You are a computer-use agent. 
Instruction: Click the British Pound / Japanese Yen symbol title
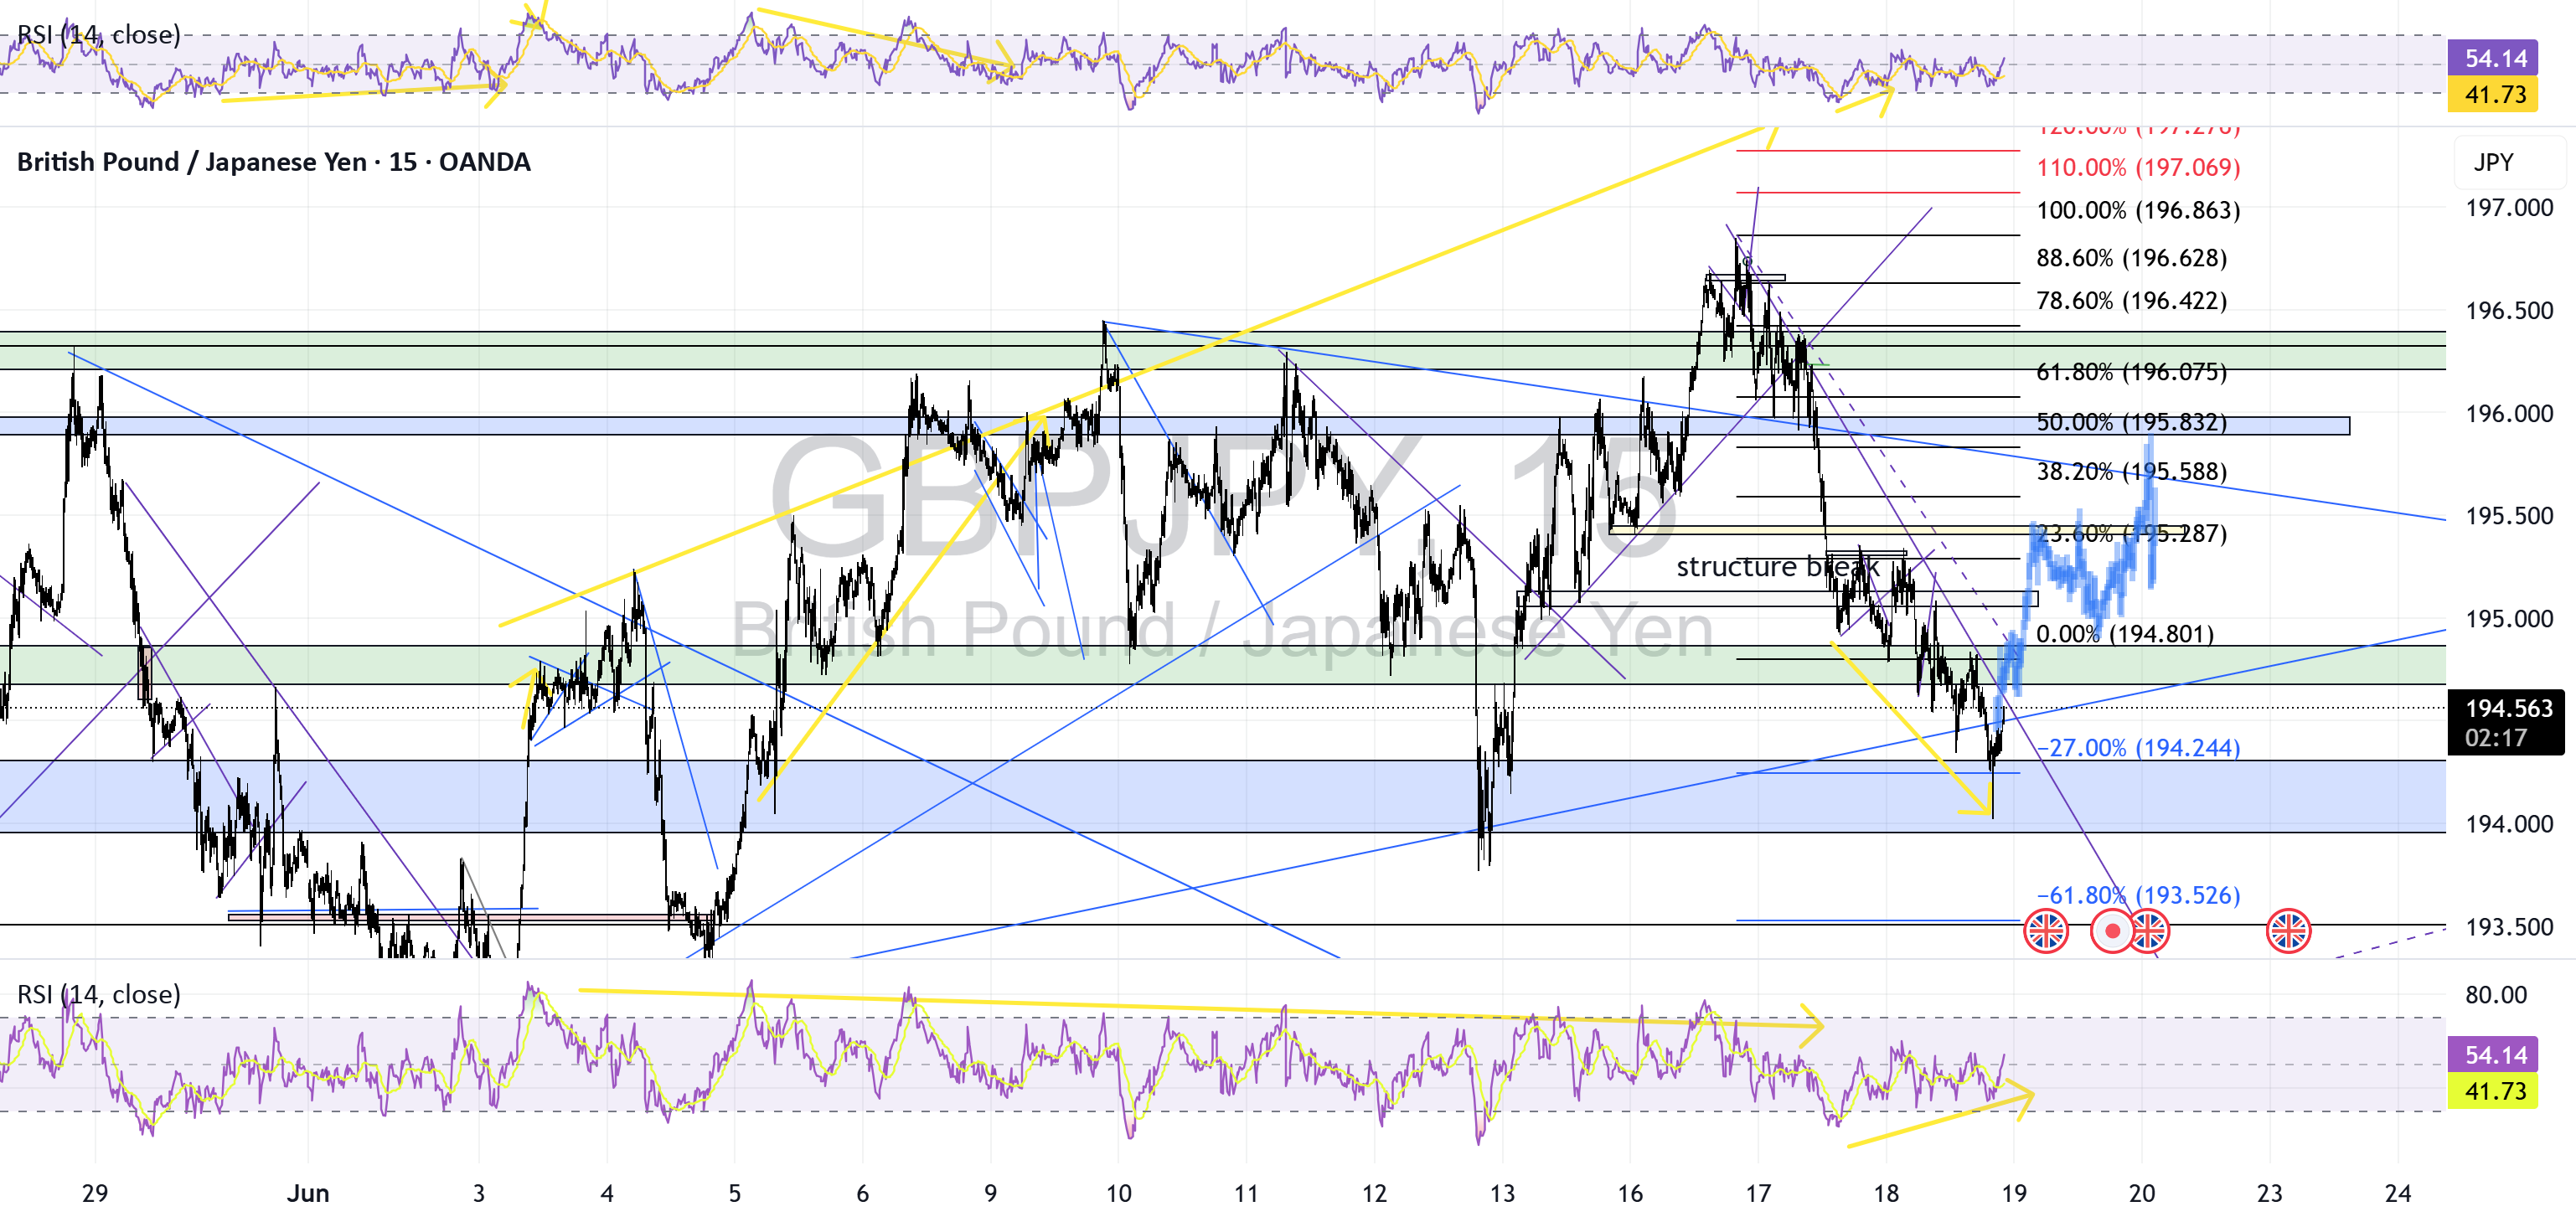273,162
